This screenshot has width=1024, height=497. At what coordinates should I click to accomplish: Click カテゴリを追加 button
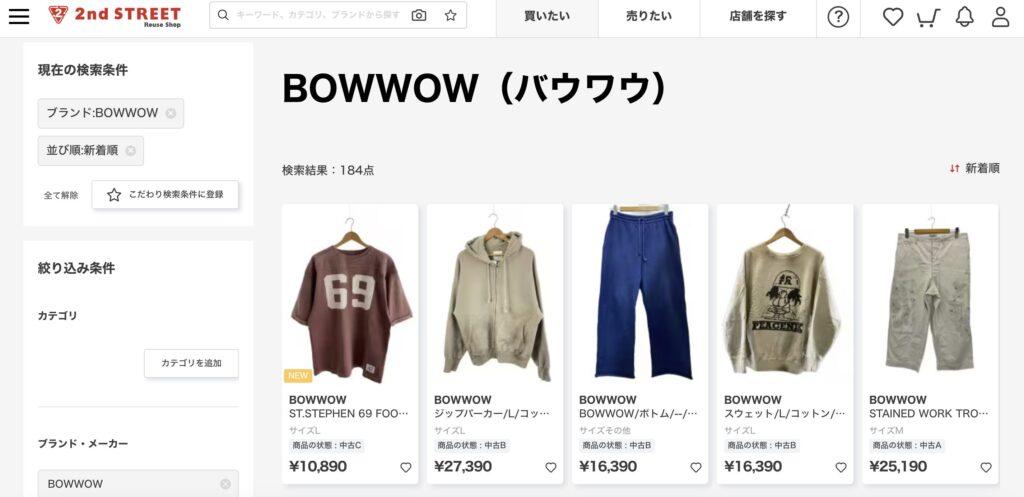[x=191, y=363]
